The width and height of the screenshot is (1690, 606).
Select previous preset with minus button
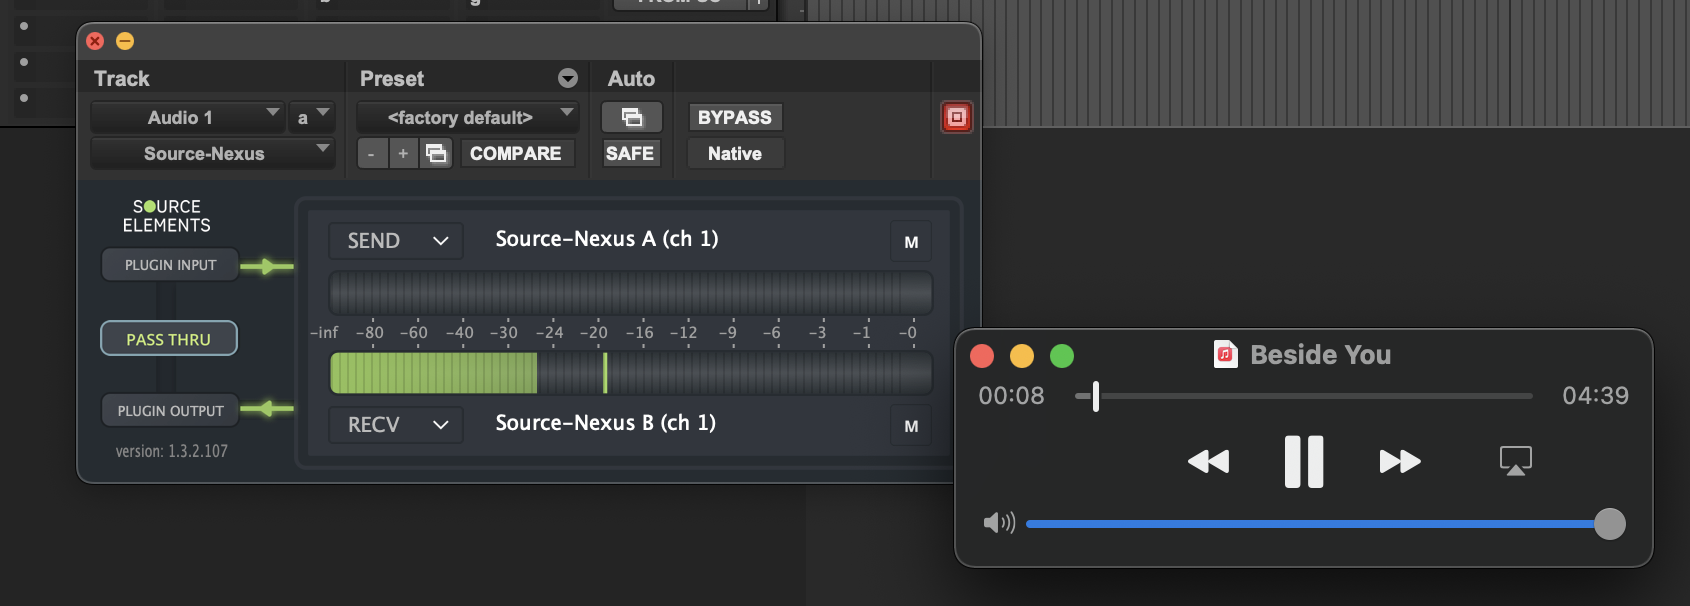371,153
